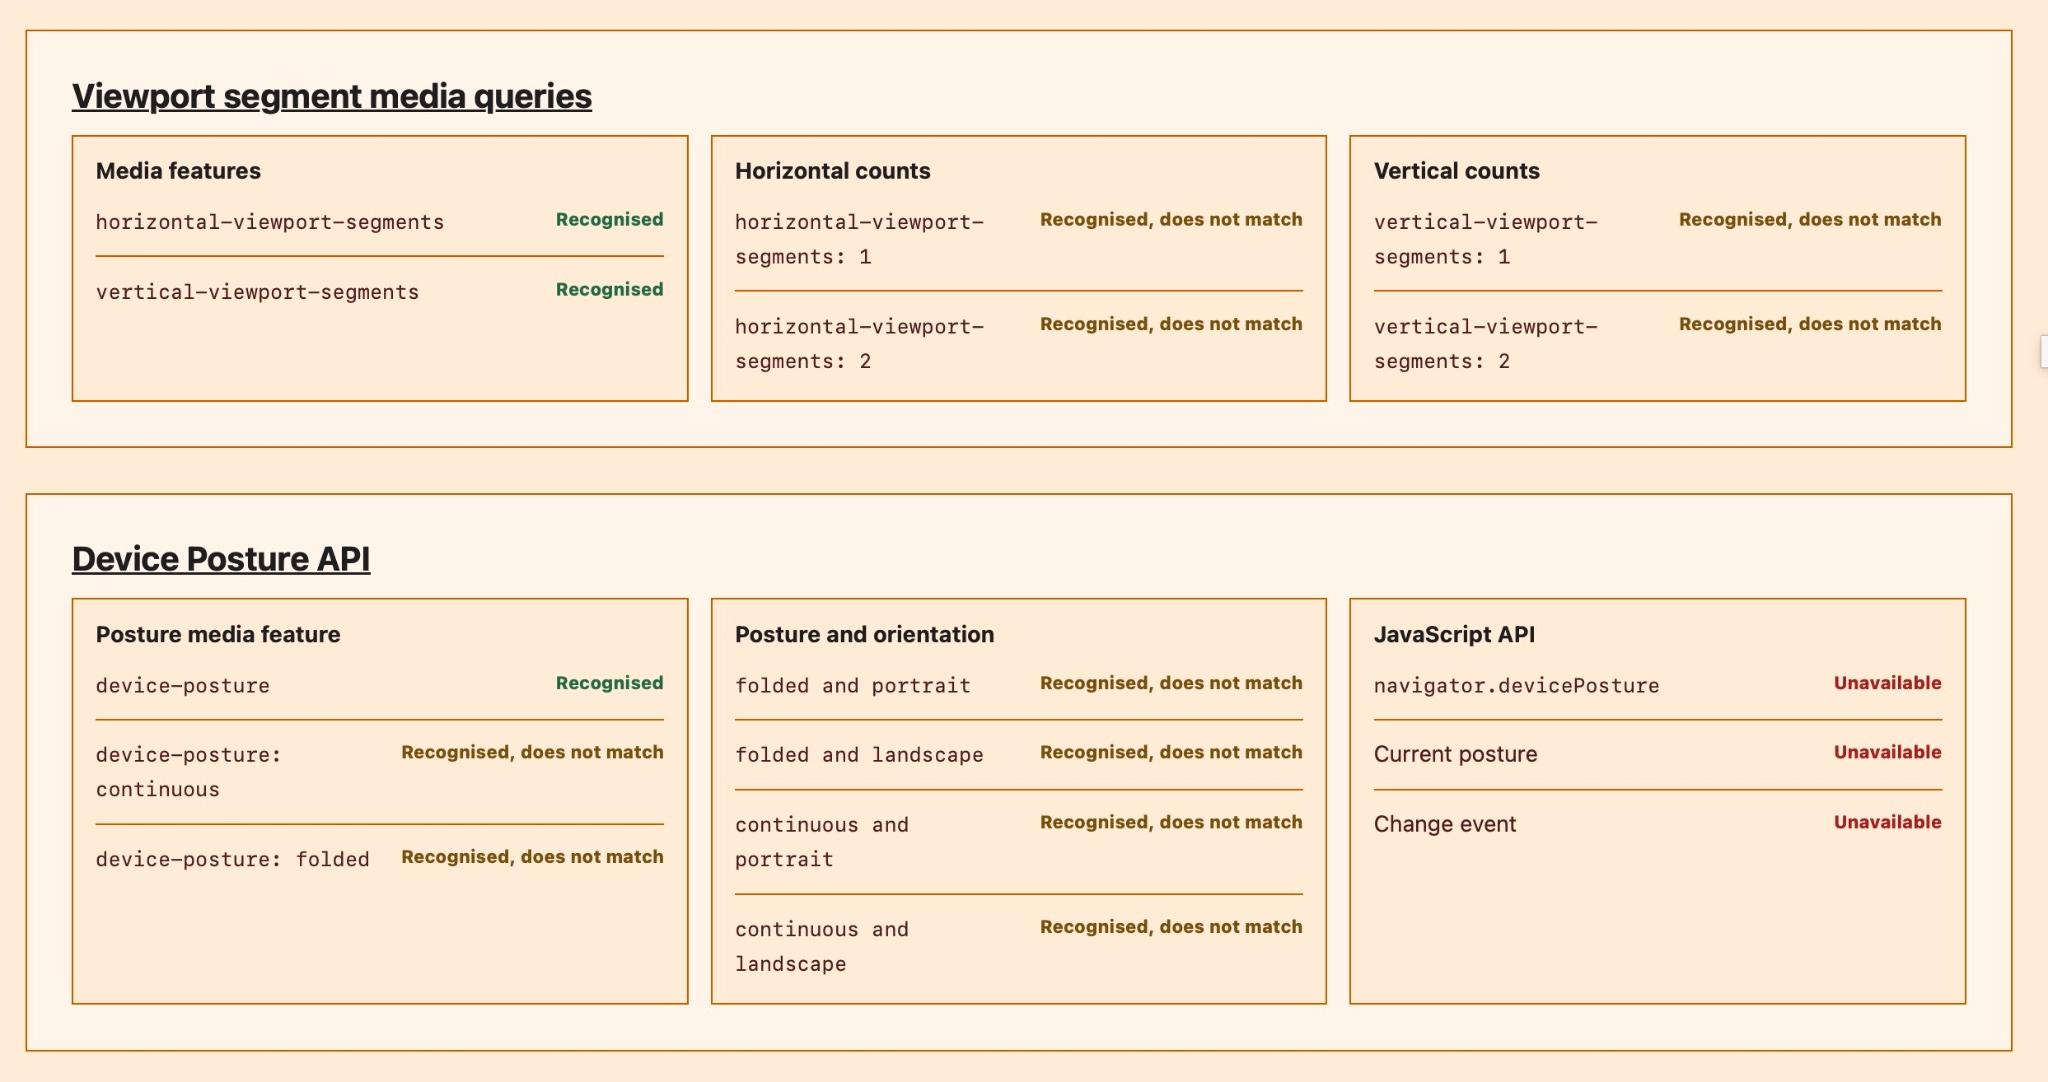This screenshot has height=1082, width=2048.
Task: Select the continuous and portrait row
Action: pos(1019,842)
